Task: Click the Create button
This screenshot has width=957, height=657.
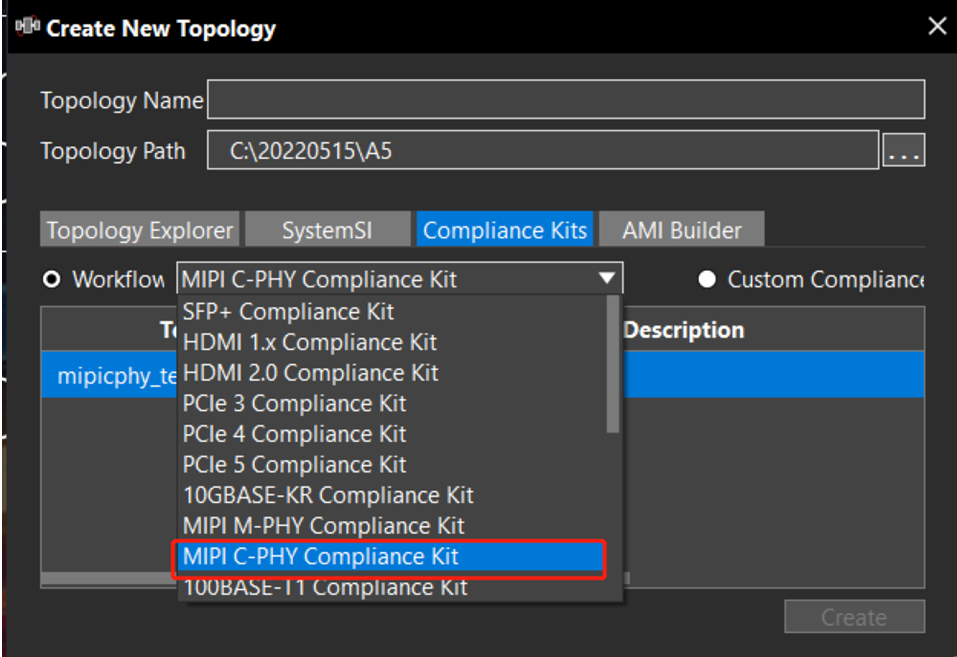Action: (x=854, y=617)
